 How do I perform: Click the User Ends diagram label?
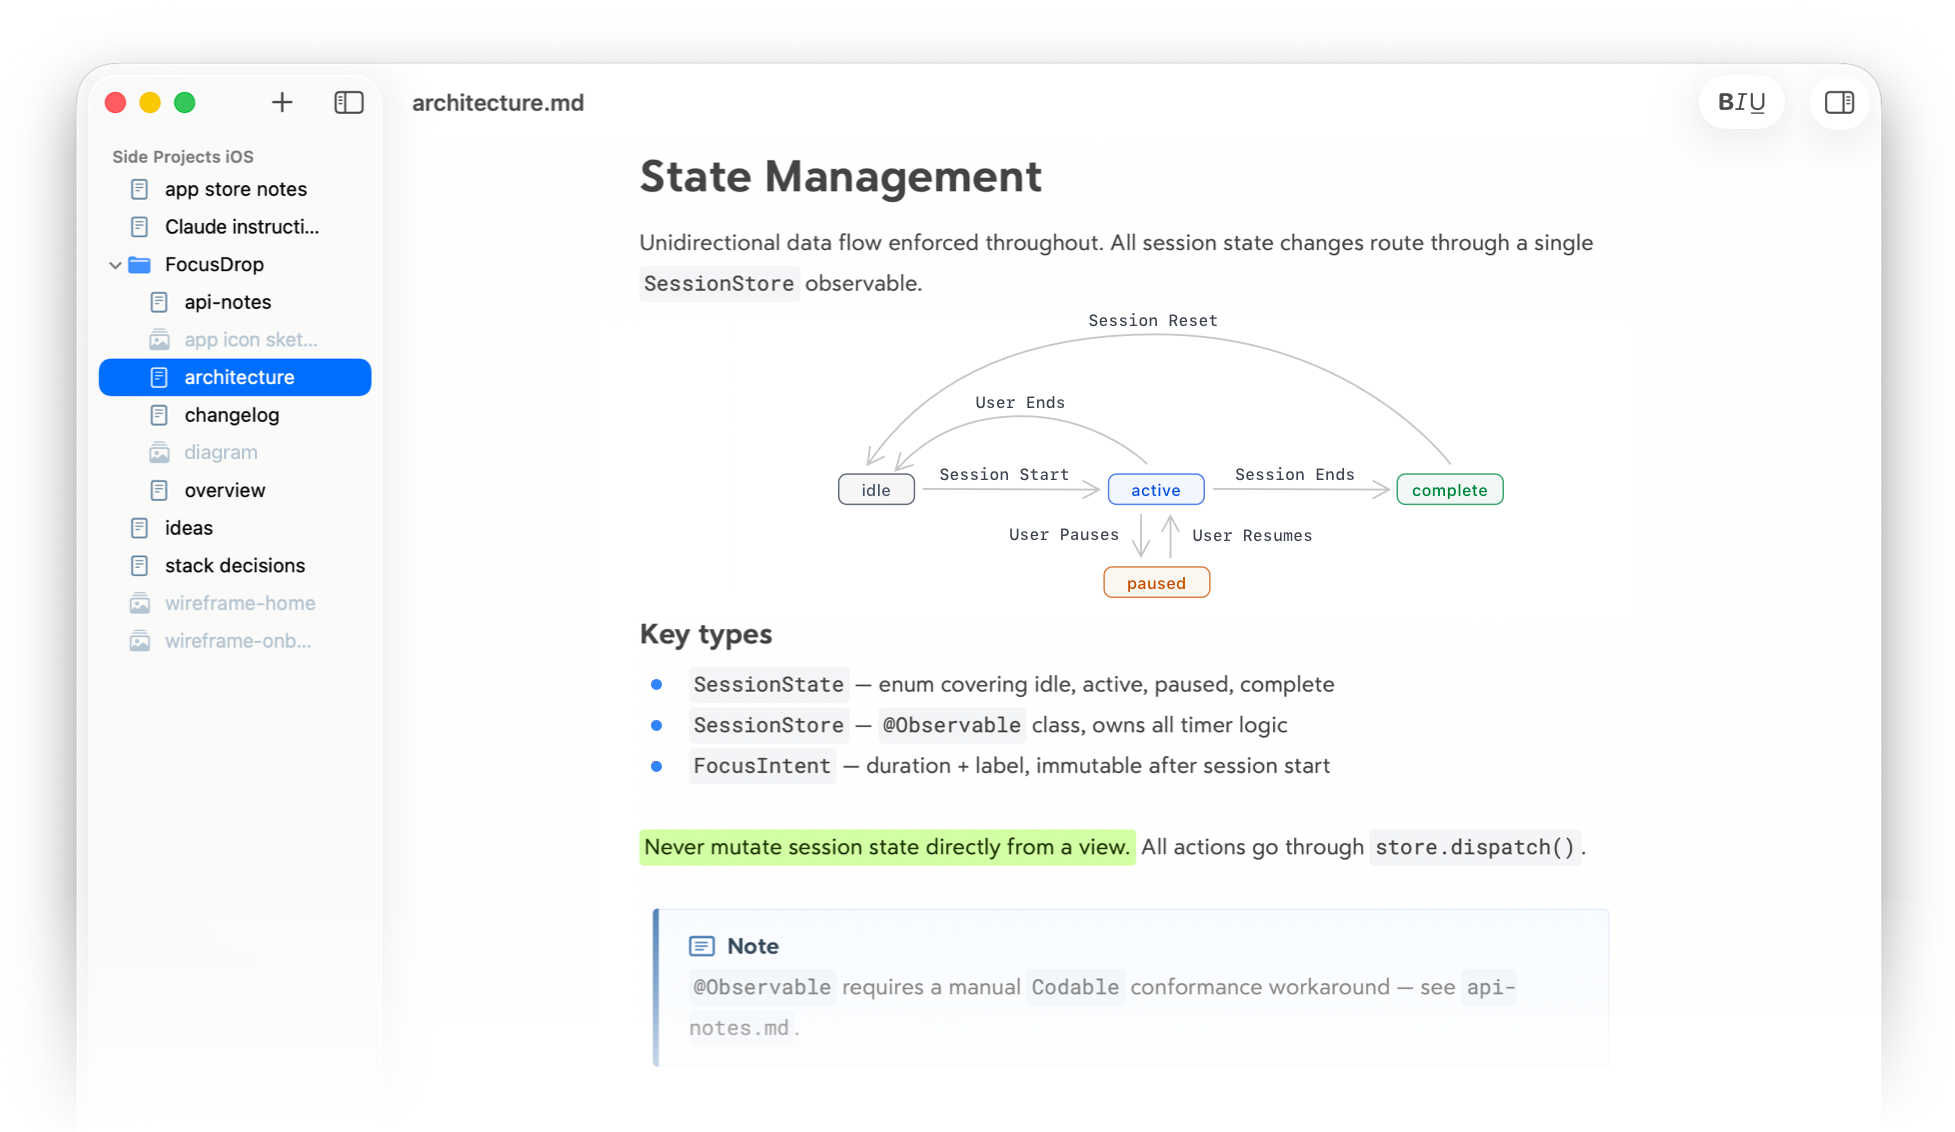point(1020,403)
